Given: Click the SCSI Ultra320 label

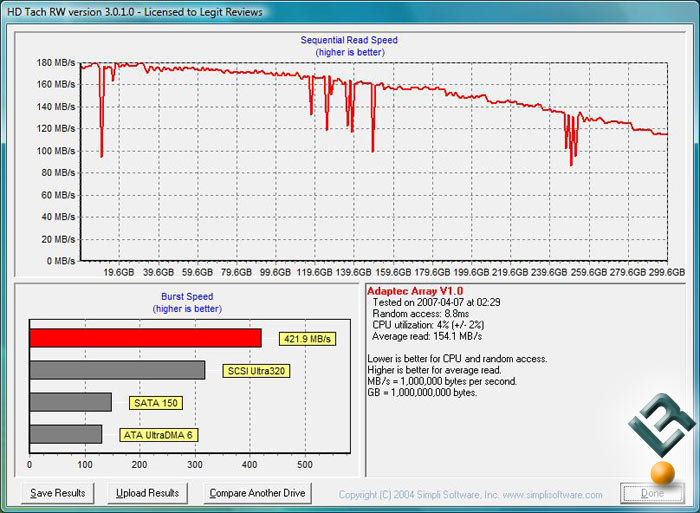Looking at the screenshot, I should [x=256, y=371].
